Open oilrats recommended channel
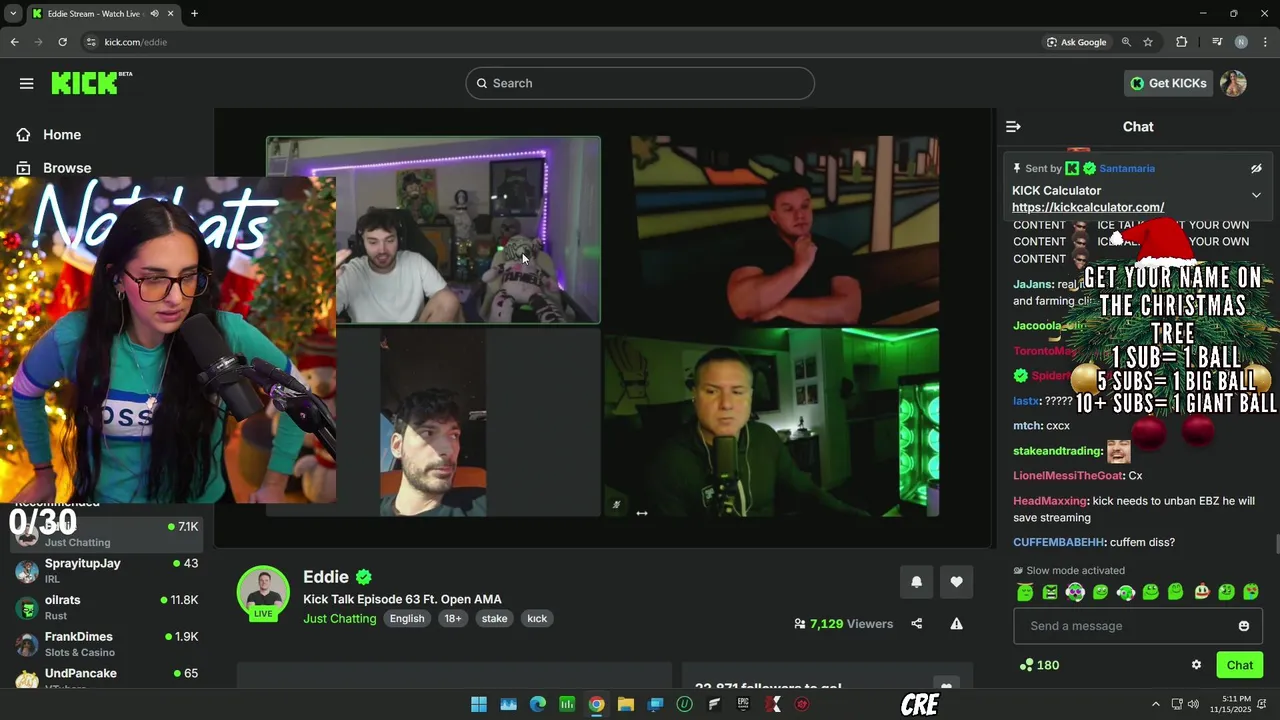The width and height of the screenshot is (1280, 720). point(107,607)
